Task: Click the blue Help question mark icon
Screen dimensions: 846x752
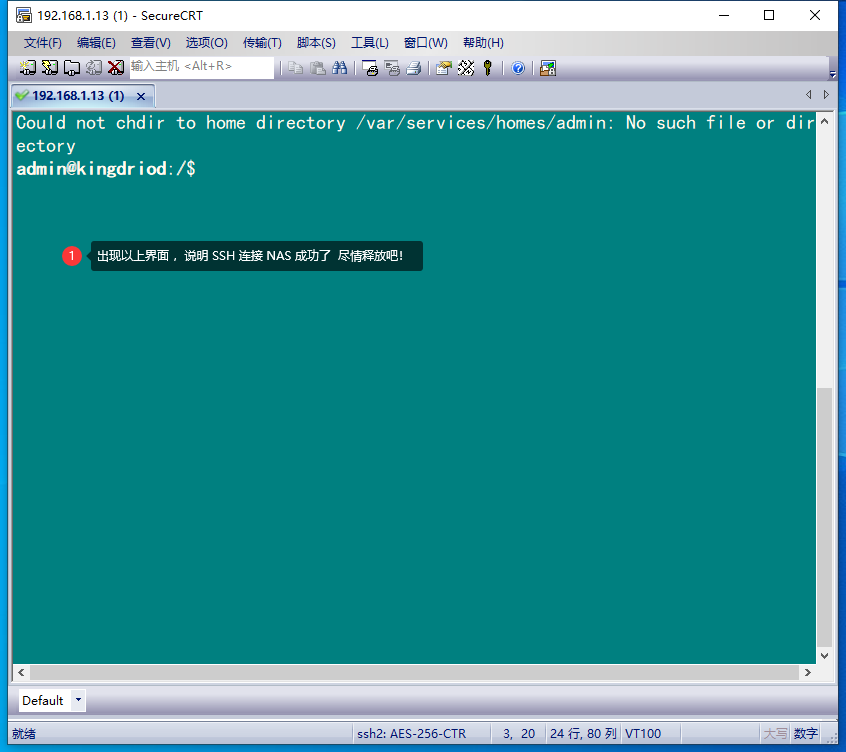Action: pos(518,68)
